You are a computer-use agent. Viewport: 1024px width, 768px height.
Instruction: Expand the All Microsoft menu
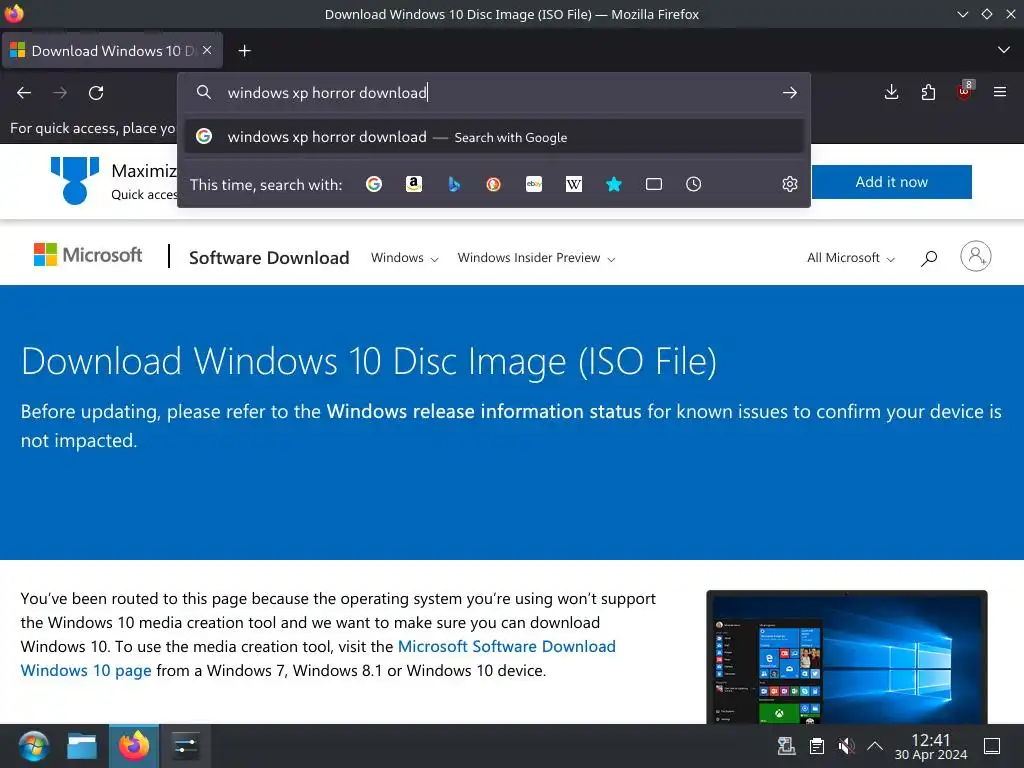pyautogui.click(x=850, y=258)
